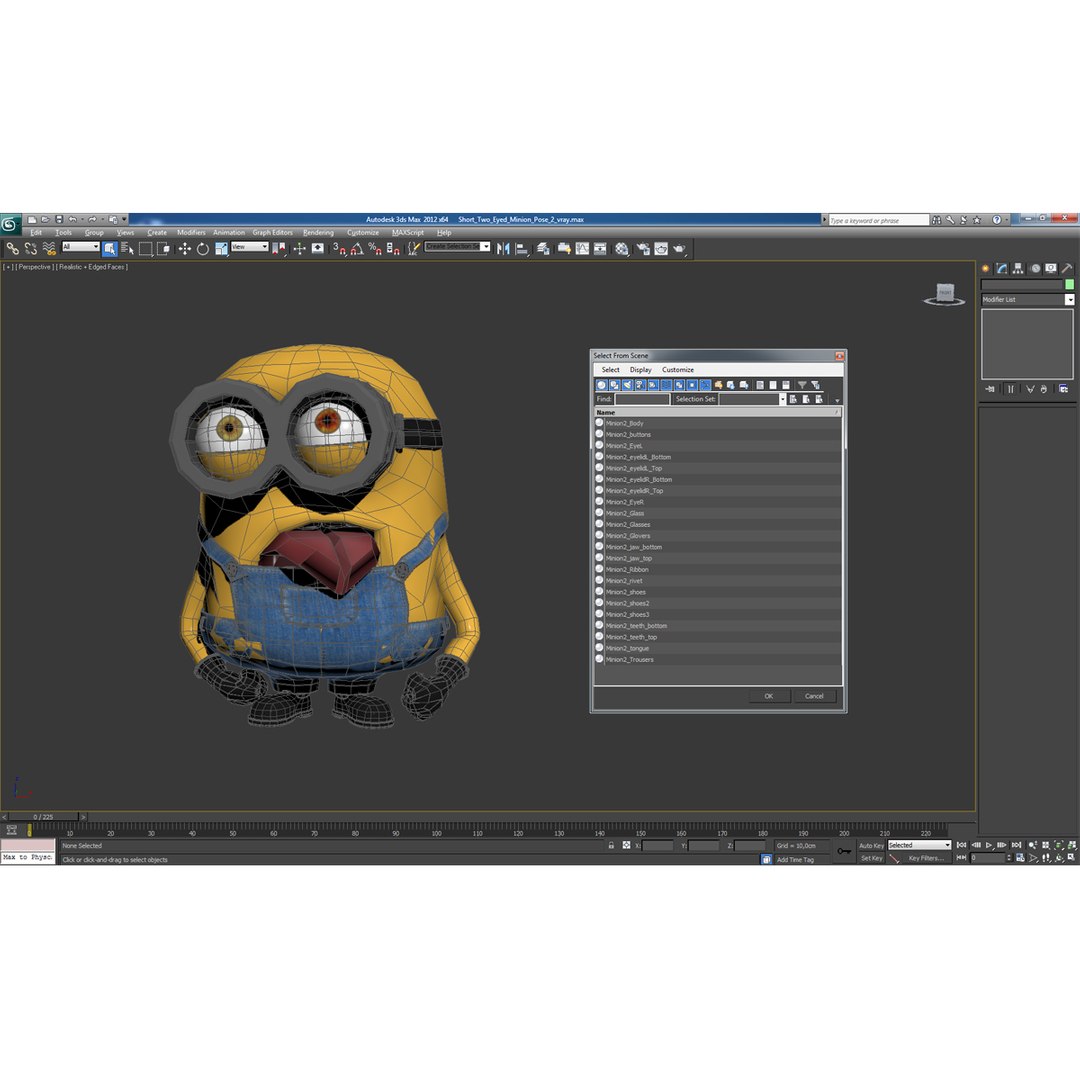Activate the Select and Scale tool

tap(221, 249)
